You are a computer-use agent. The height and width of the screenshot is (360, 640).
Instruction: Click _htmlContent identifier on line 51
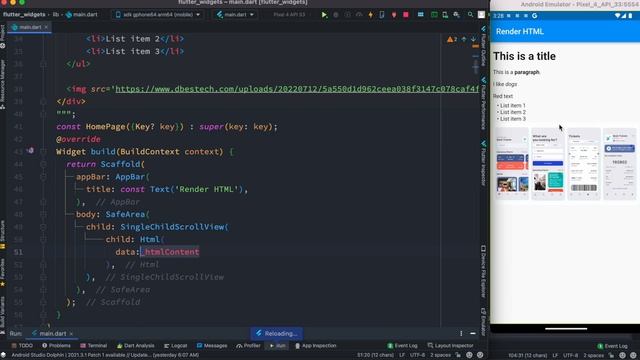pyautogui.click(x=170, y=252)
